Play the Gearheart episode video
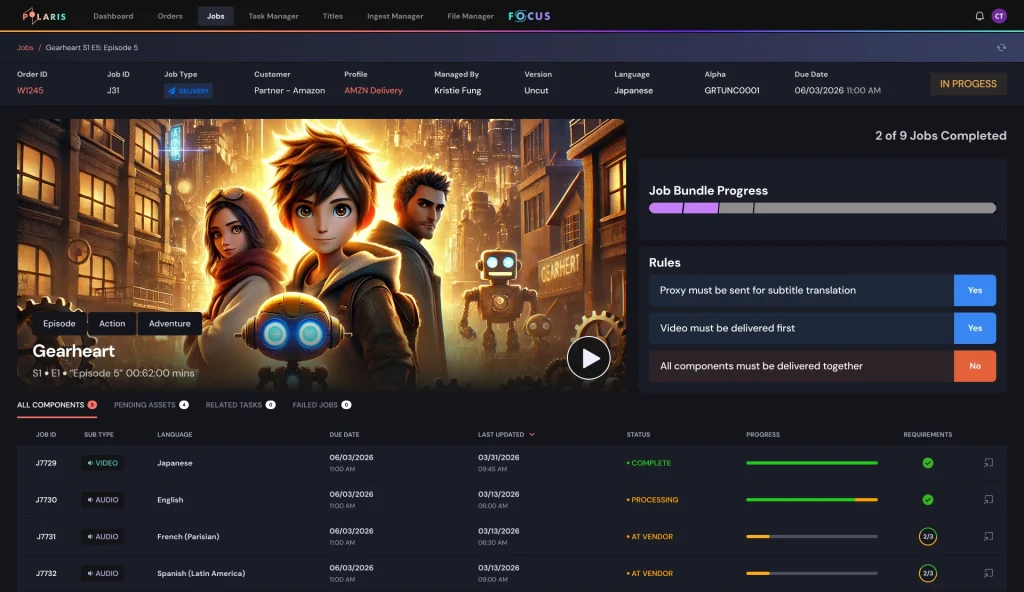Image resolution: width=1024 pixels, height=592 pixels. [x=588, y=358]
